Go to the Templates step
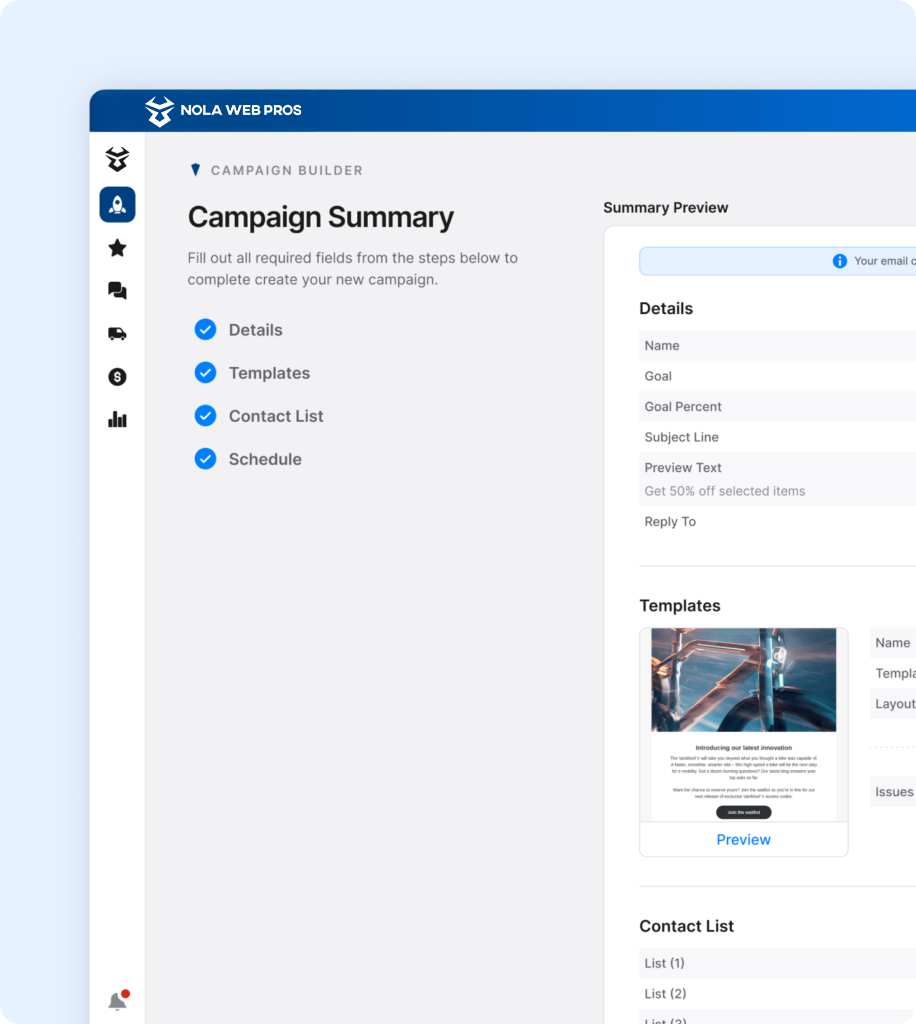 point(269,373)
